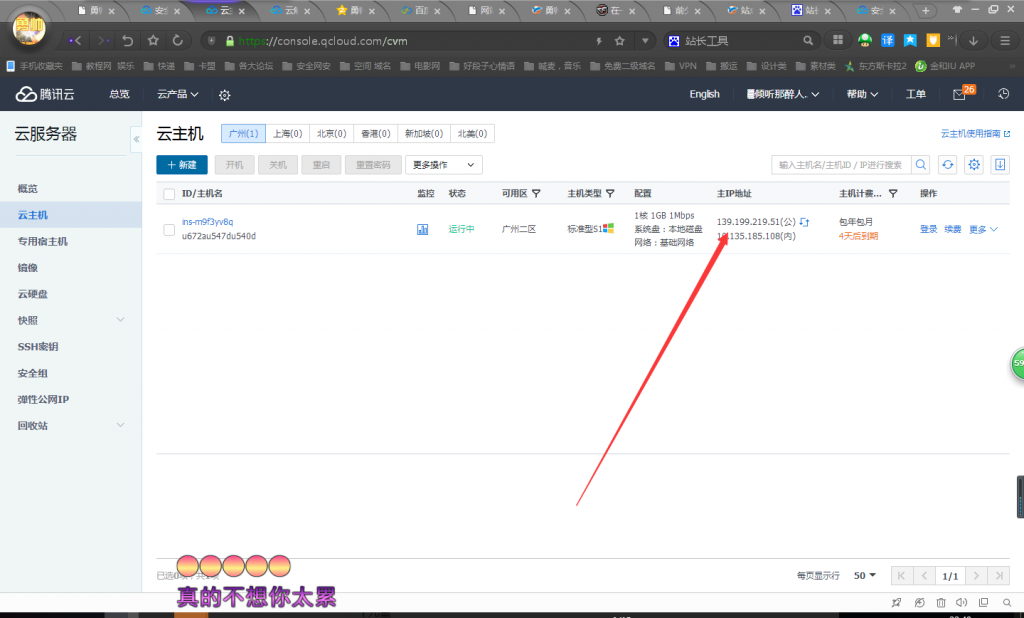Click the search magnifier icon
Screen dimensions: 1024x618
921,165
